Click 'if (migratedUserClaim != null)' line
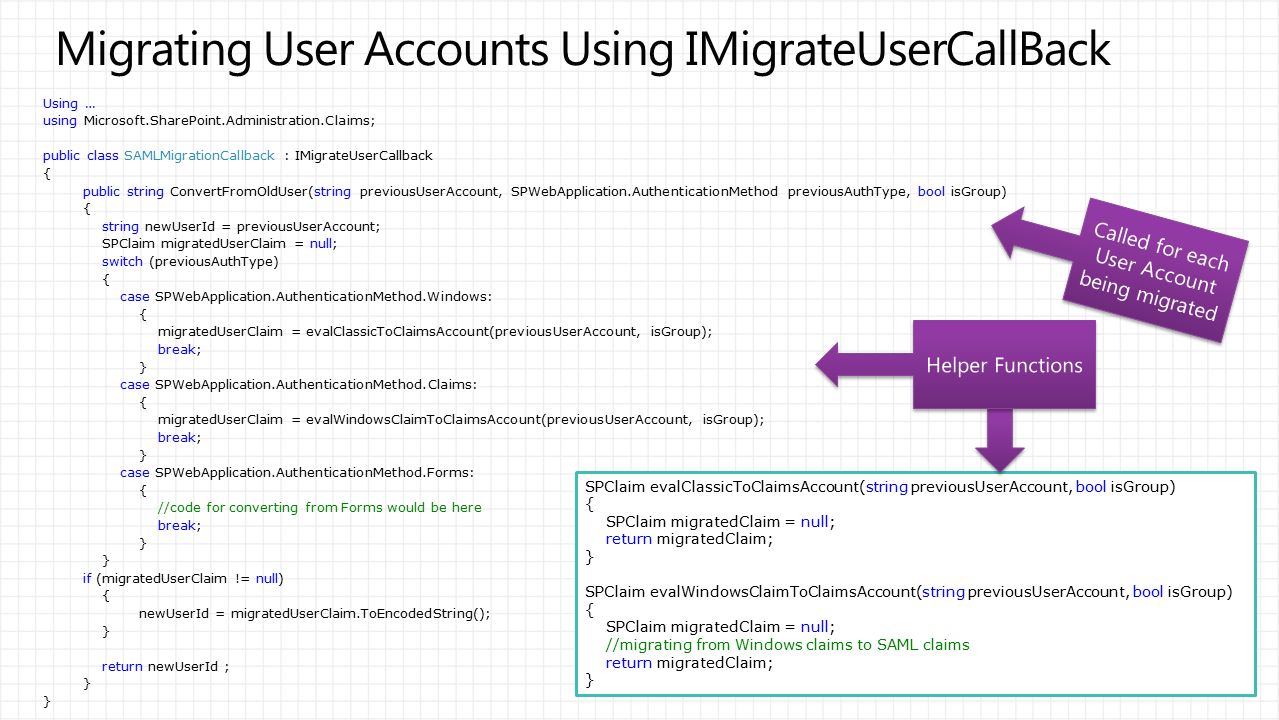This screenshot has height=720, width=1279. pyautogui.click(x=184, y=578)
